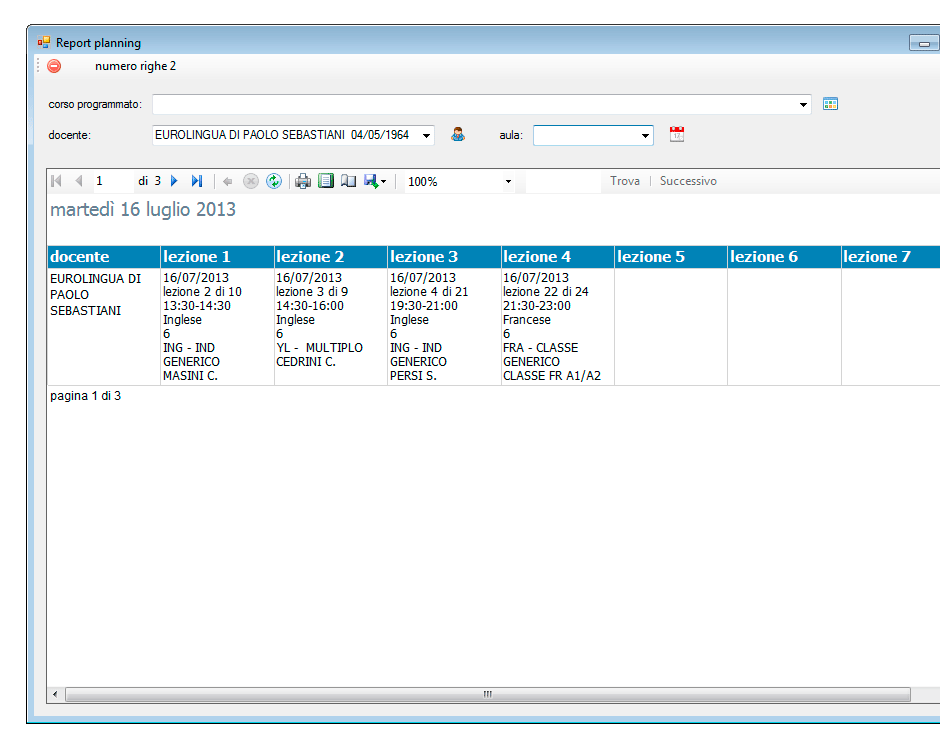Click the PERSI S. lesson text
The image size is (940, 748).
413,376
